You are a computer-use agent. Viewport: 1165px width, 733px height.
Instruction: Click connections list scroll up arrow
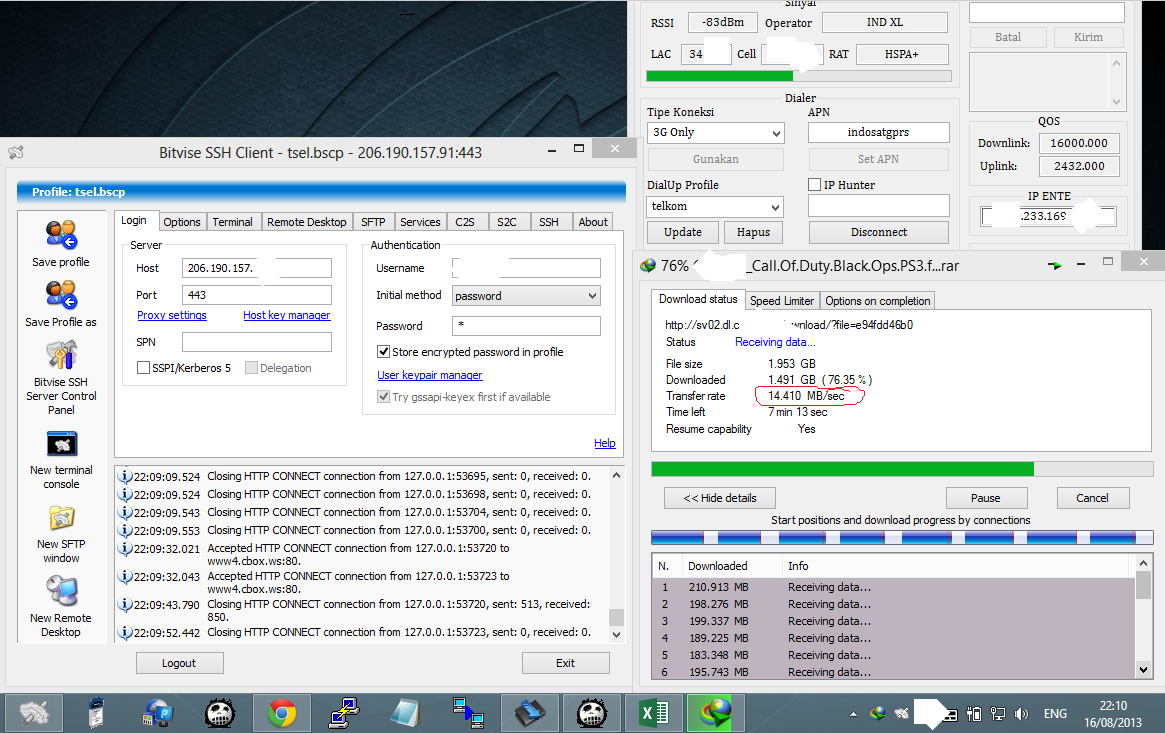(1143, 563)
